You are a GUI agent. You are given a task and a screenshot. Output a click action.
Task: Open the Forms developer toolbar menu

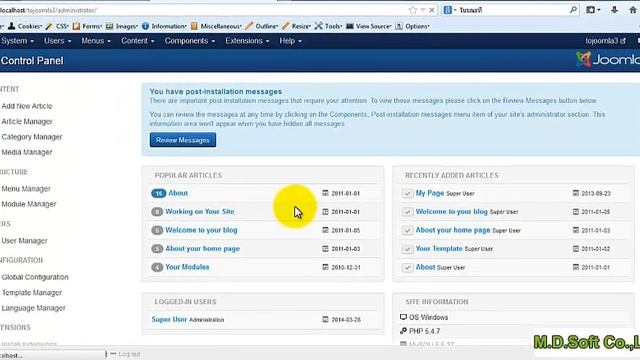pyautogui.click(x=87, y=26)
